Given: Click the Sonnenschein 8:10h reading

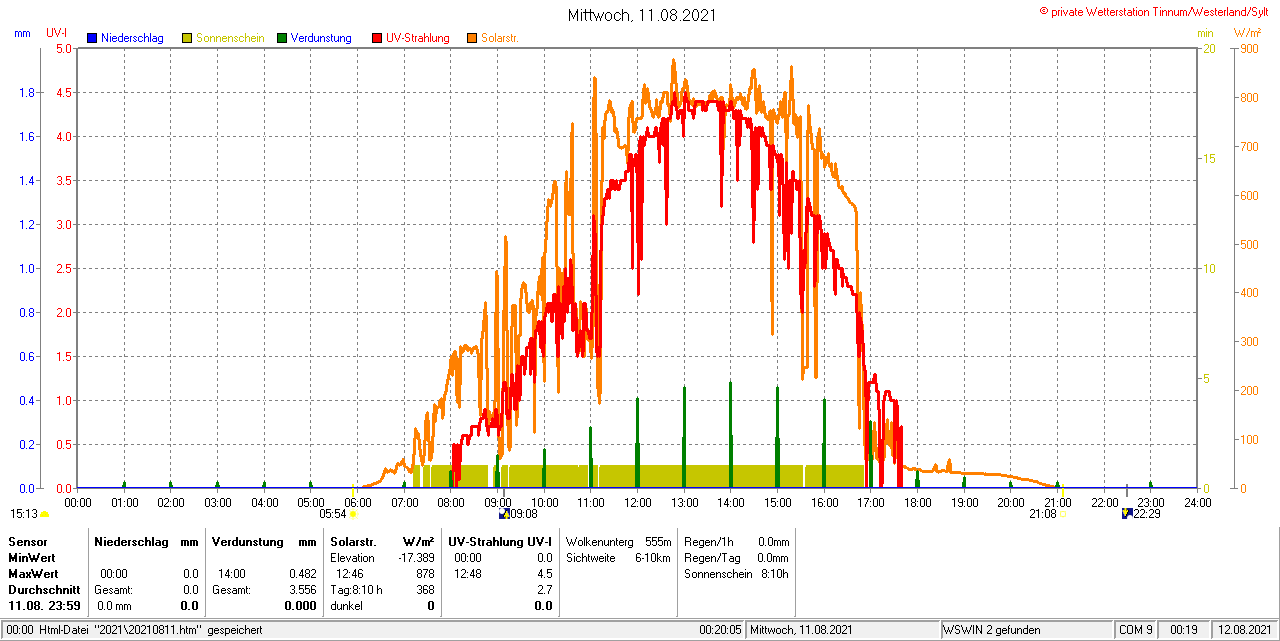Looking at the screenshot, I should point(736,574).
